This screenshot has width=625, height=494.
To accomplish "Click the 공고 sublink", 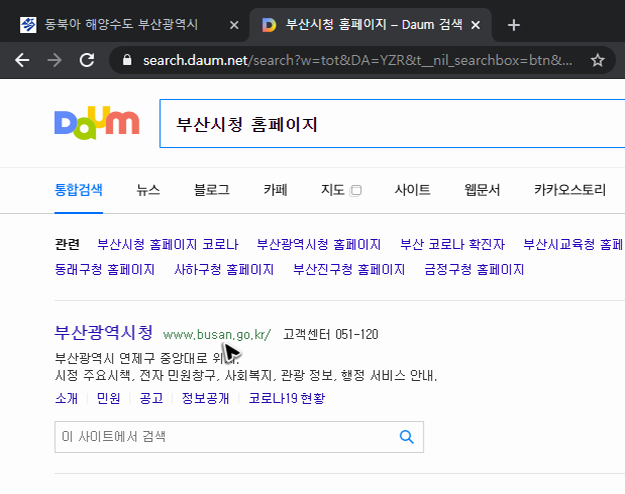I will point(151,398).
